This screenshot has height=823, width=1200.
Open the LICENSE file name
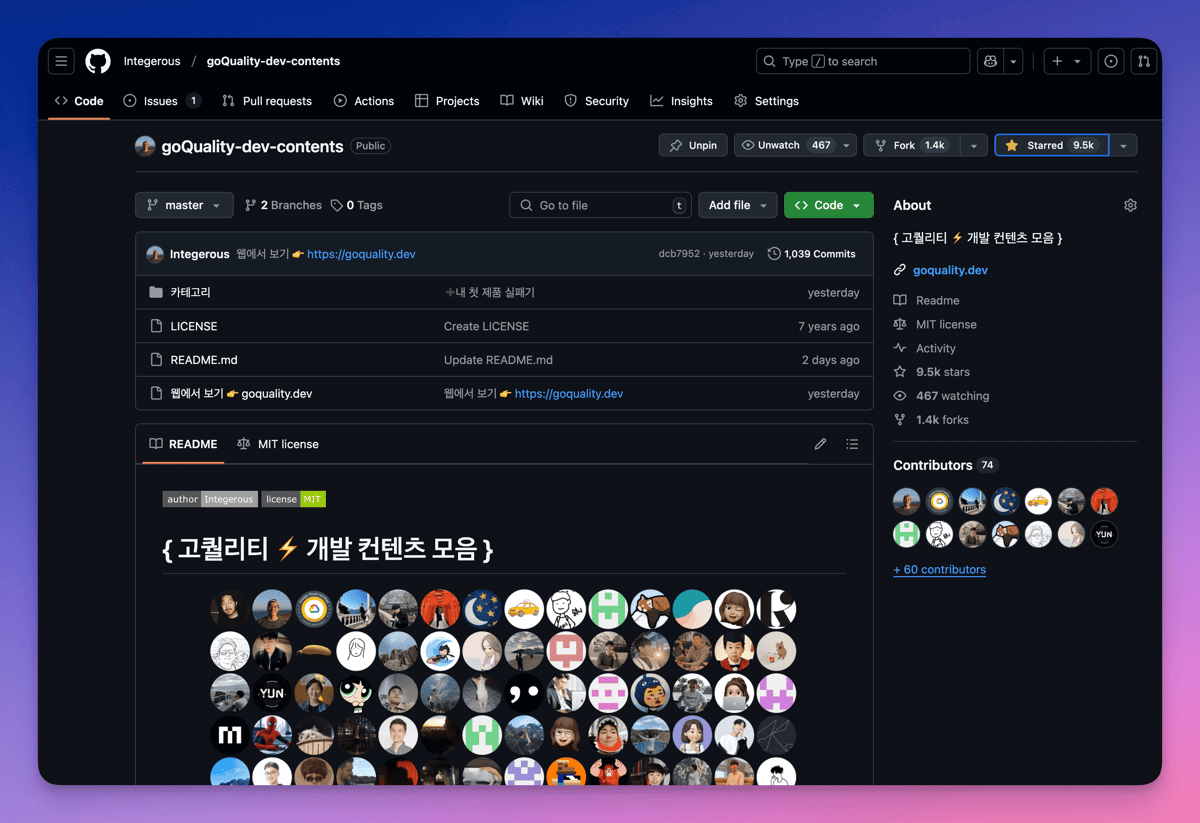194,326
